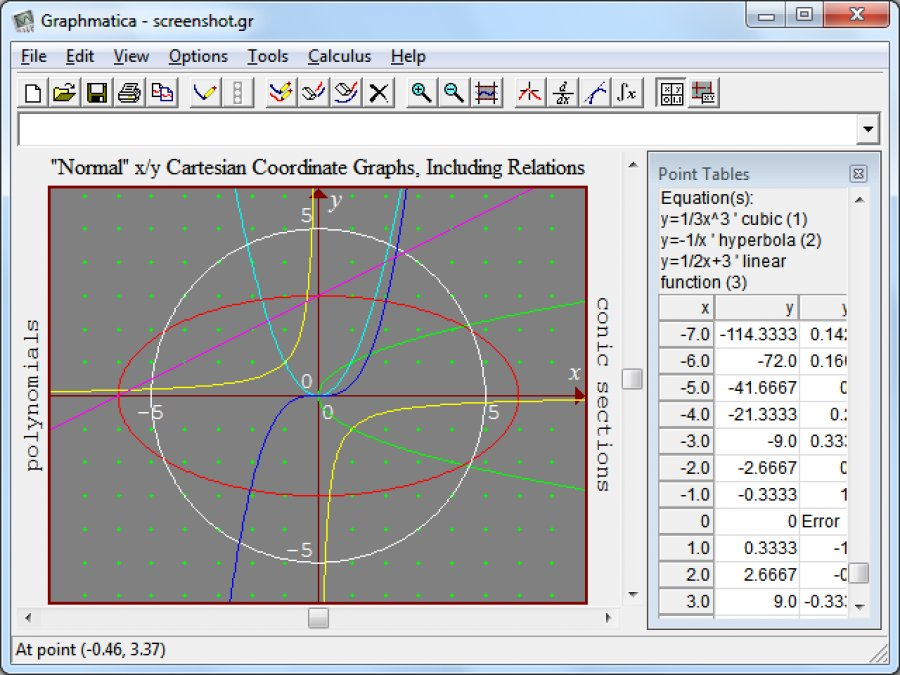Image resolution: width=900 pixels, height=675 pixels.
Task: Click the Zoom In magnifier icon
Action: (422, 93)
